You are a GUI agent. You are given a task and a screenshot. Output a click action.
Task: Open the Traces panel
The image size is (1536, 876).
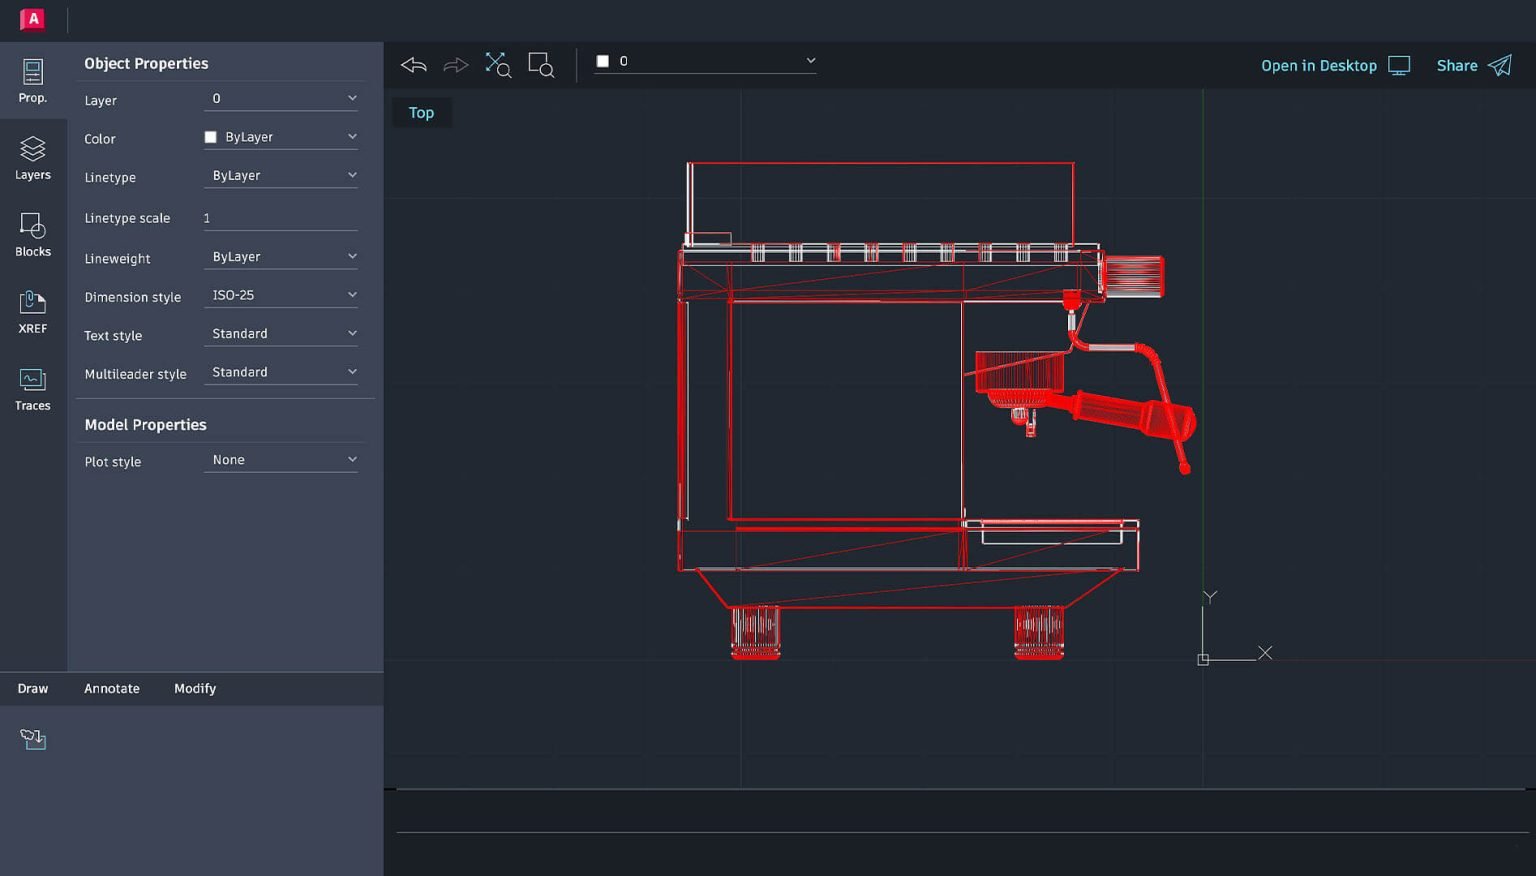pos(33,389)
